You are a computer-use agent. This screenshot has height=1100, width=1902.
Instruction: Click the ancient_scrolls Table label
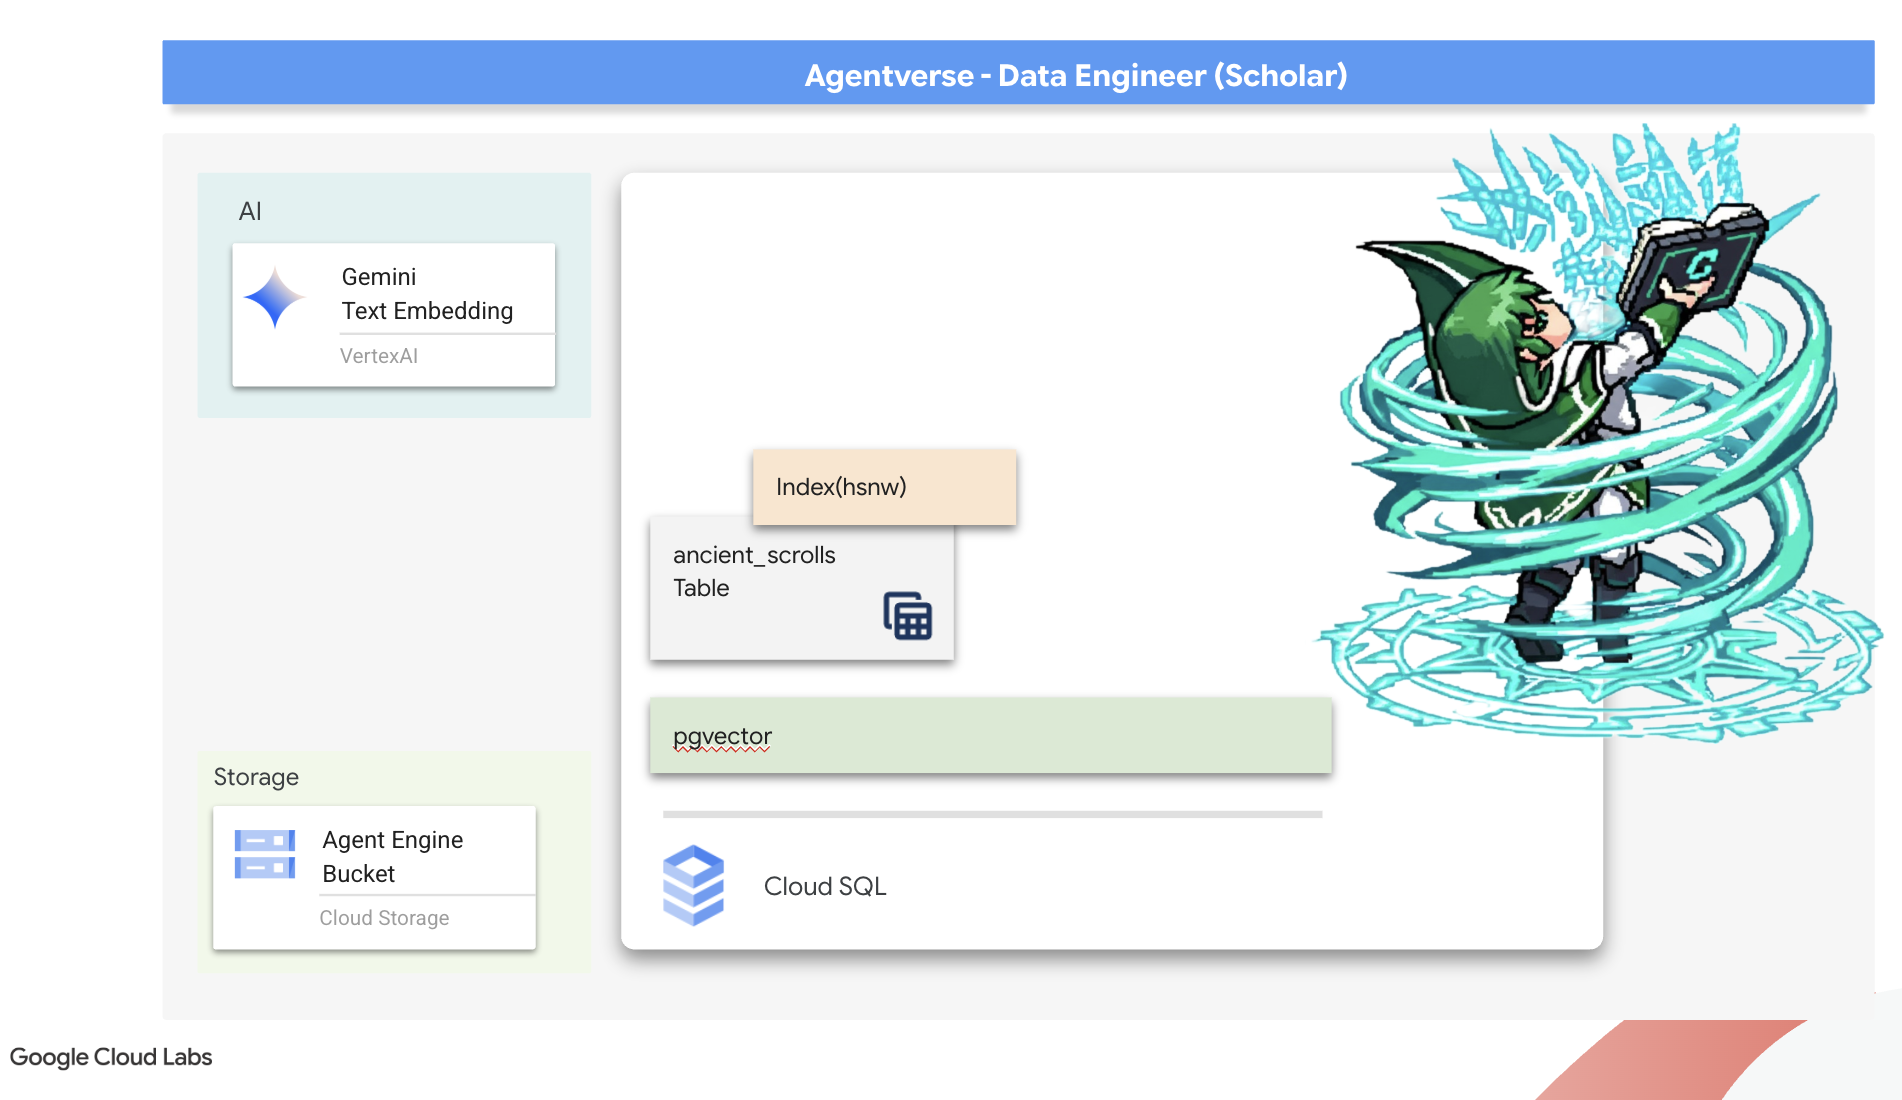(x=754, y=571)
